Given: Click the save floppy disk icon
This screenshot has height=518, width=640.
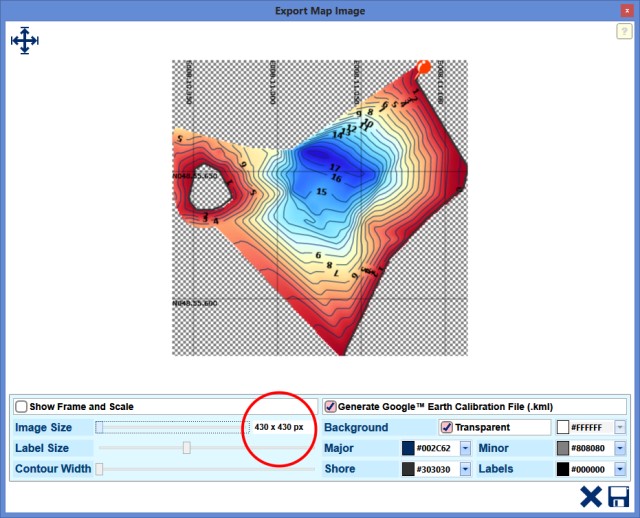Looking at the screenshot, I should [x=618, y=497].
